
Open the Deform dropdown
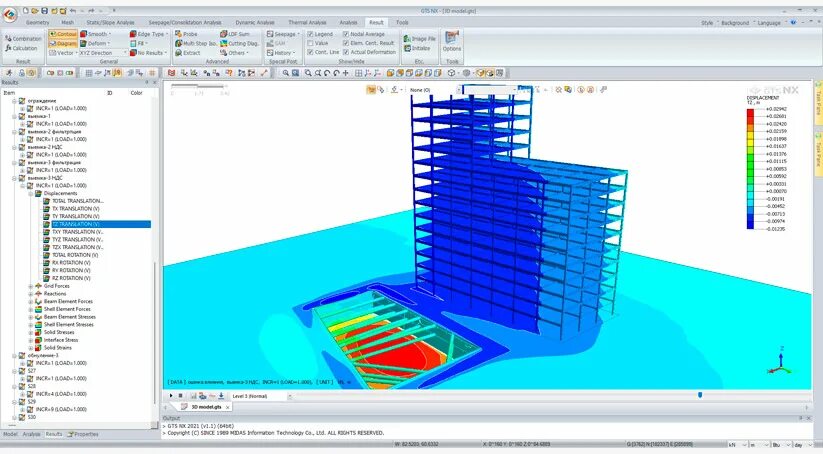click(96, 44)
